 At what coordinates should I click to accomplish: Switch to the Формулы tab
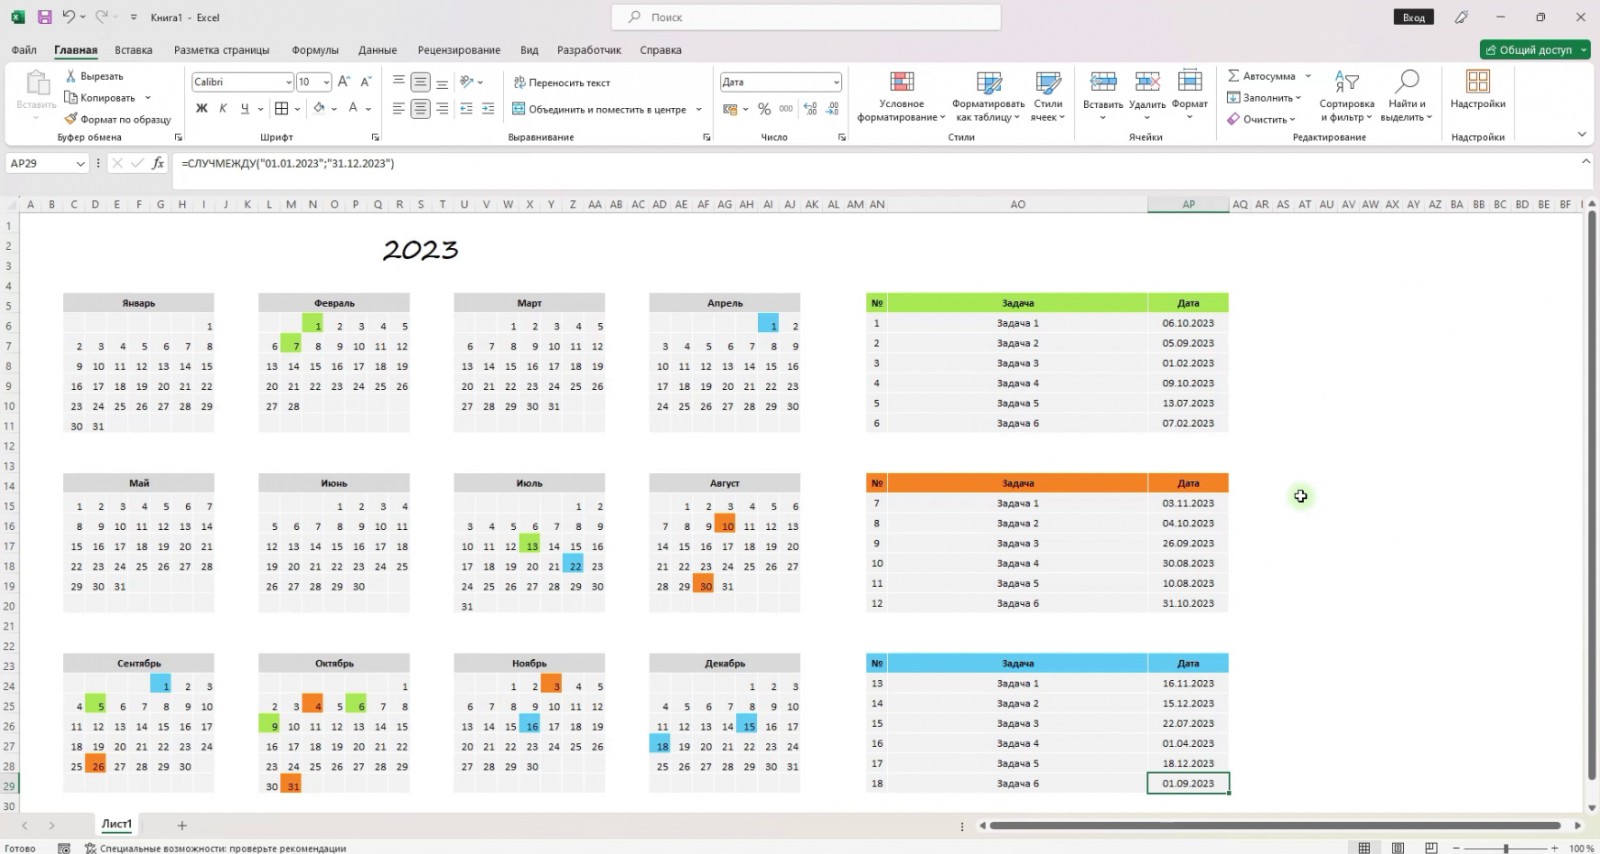click(x=315, y=50)
